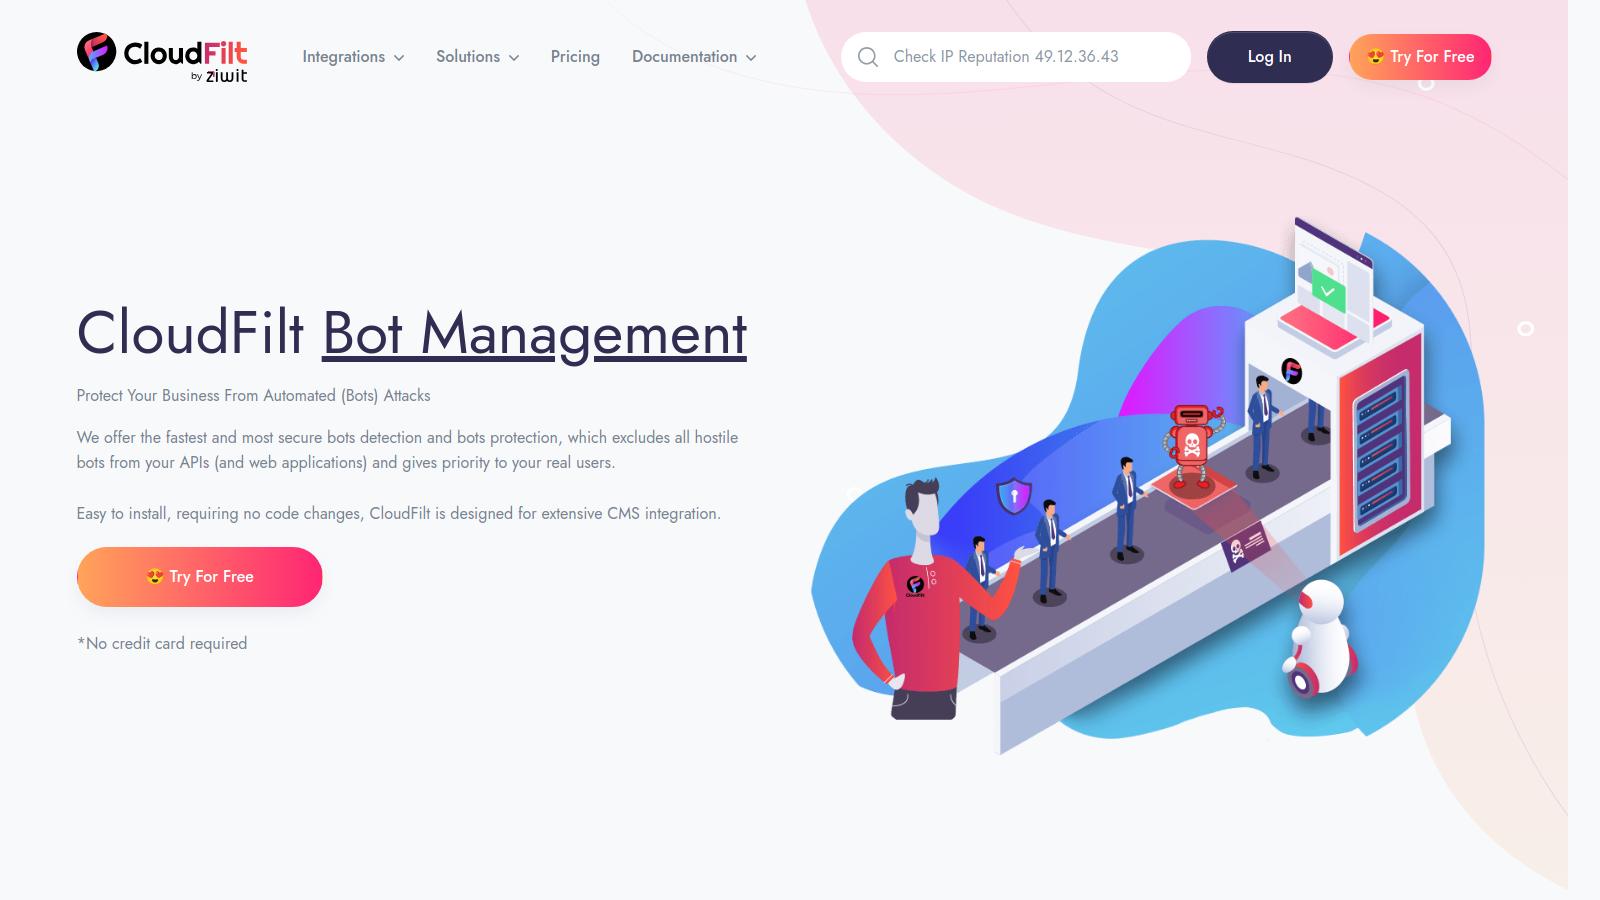Click the 'by ziwit' text in logo

219,76
